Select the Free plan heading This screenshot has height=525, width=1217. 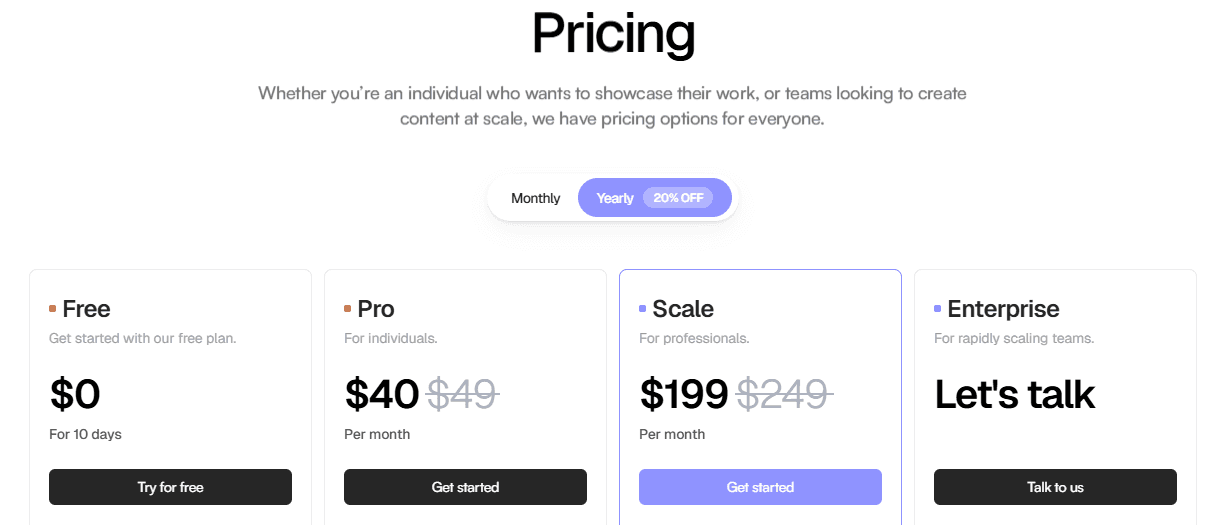click(x=86, y=309)
